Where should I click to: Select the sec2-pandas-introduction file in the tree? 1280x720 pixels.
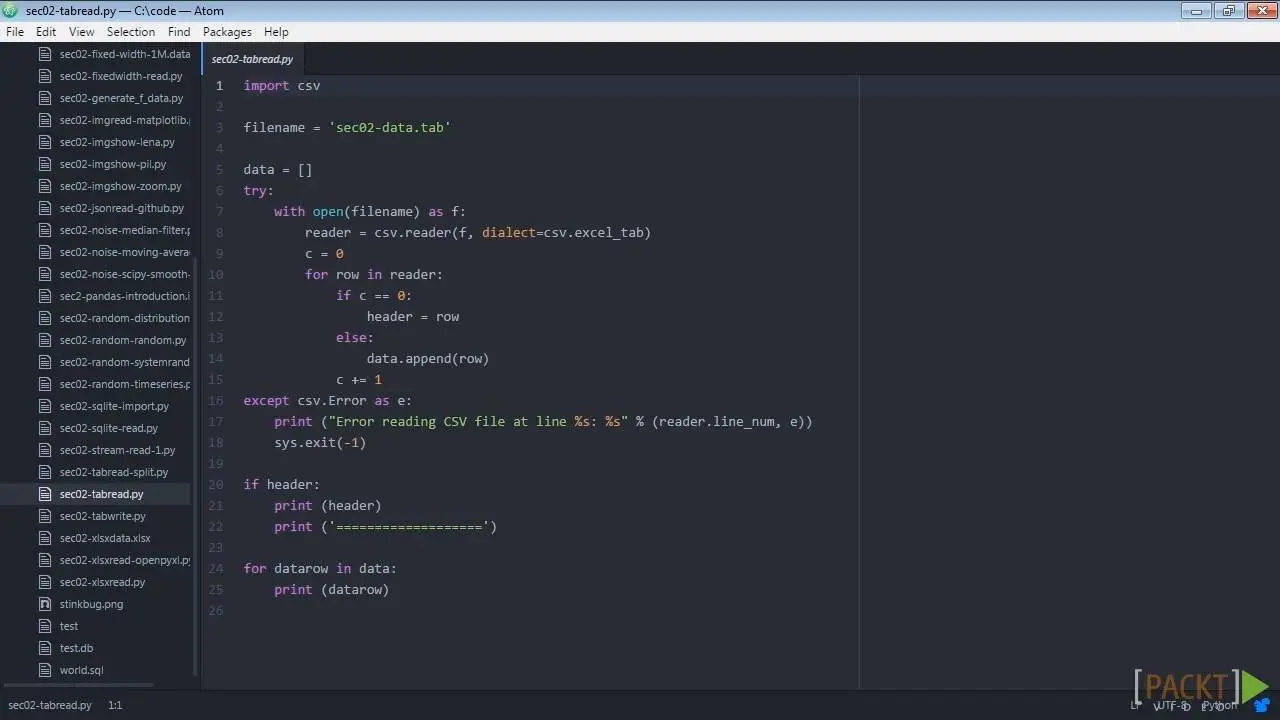pos(124,296)
